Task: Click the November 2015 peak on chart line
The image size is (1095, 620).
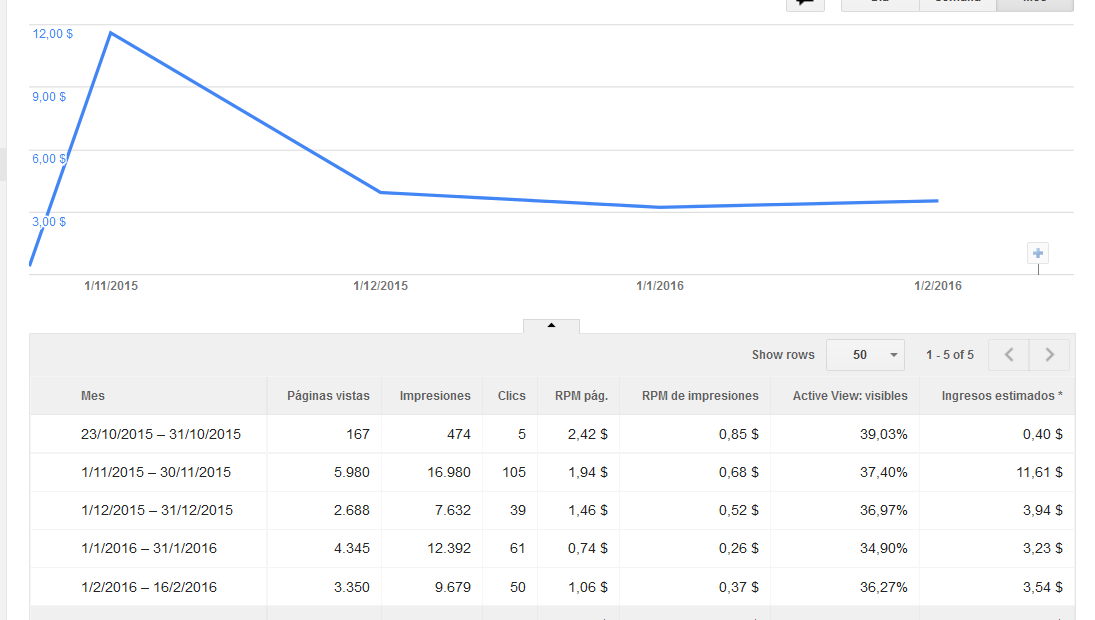Action: (x=111, y=33)
